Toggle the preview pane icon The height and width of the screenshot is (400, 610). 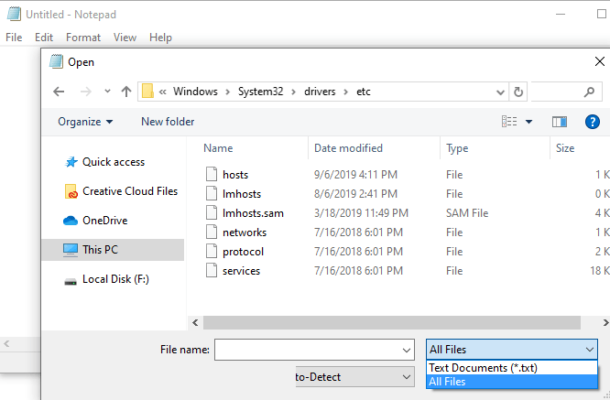(x=559, y=122)
